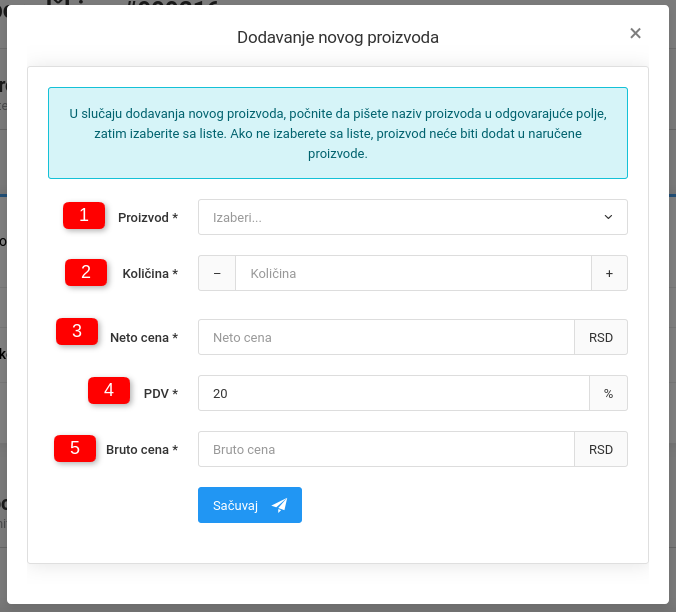This screenshot has width=676, height=612.
Task: Click the percent symbol next to PDV
Action: click(608, 394)
